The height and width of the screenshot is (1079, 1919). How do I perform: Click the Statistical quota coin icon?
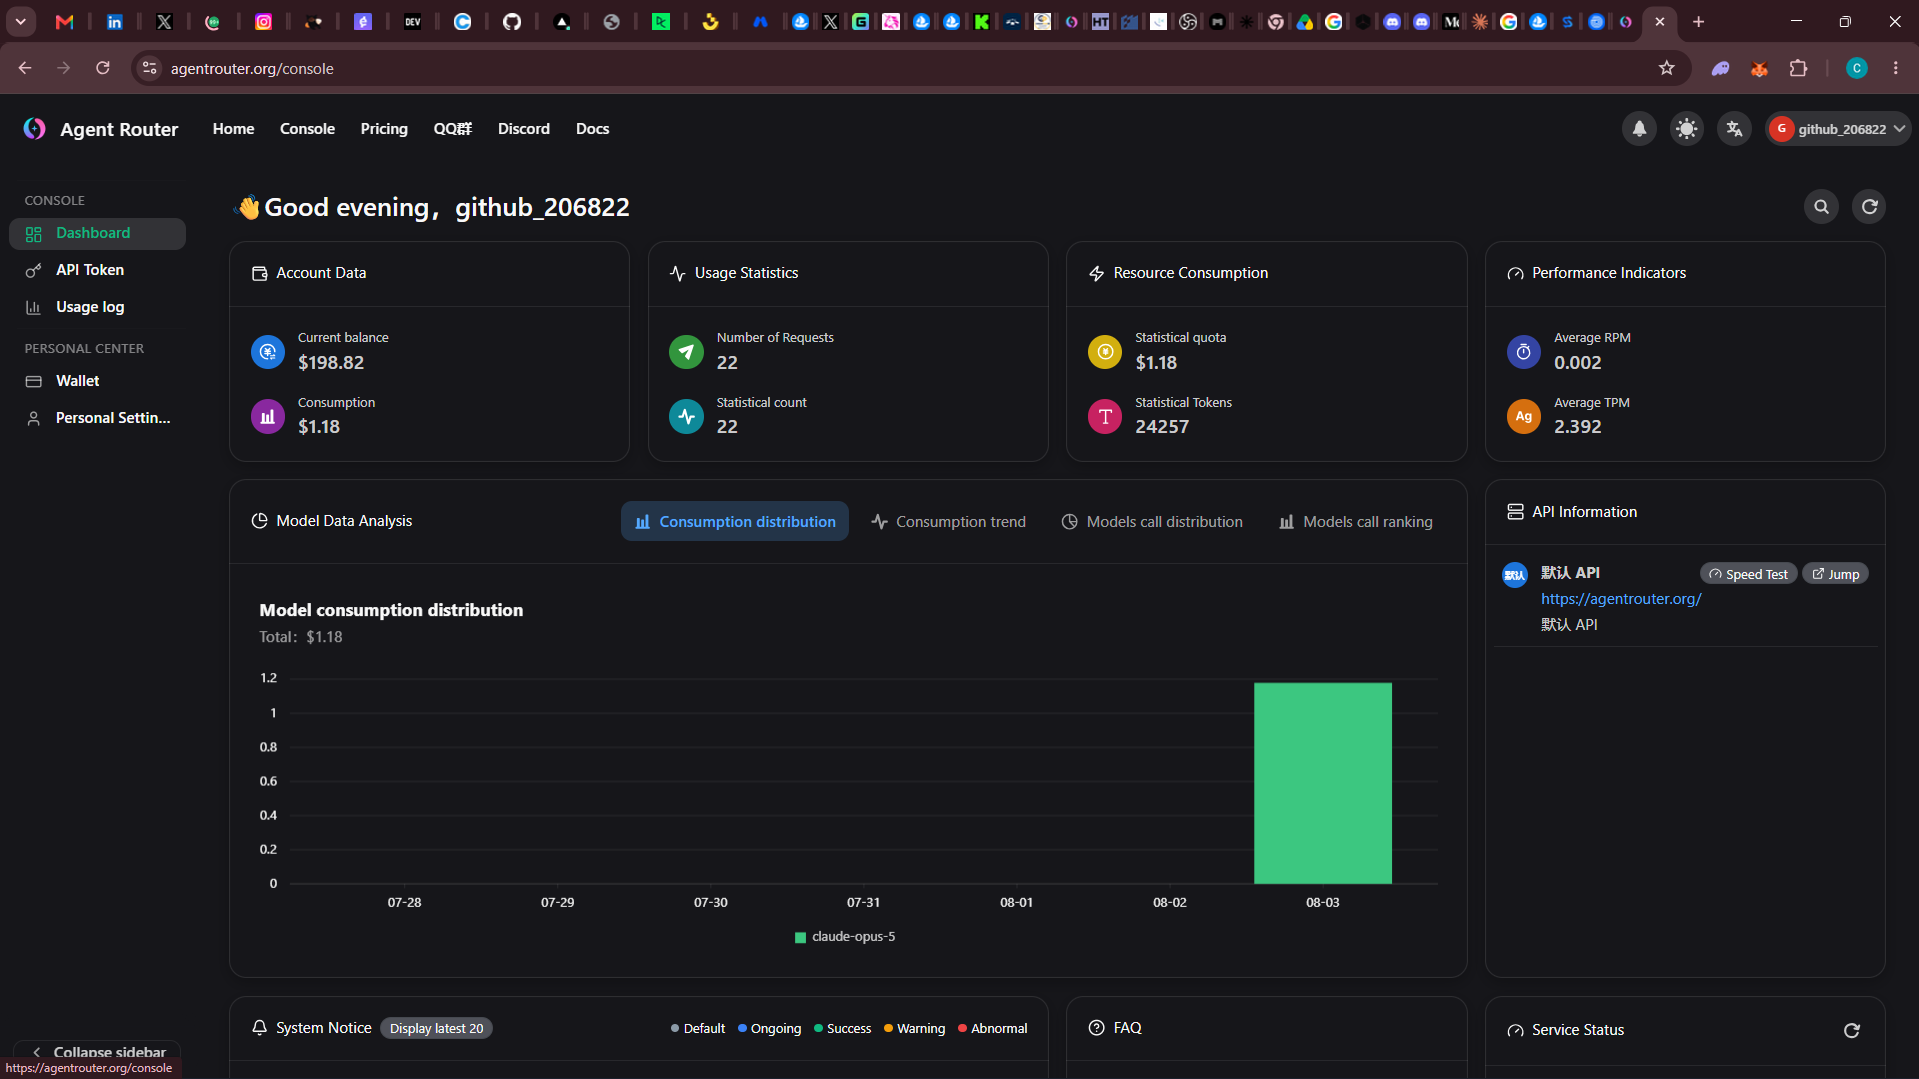tap(1105, 352)
